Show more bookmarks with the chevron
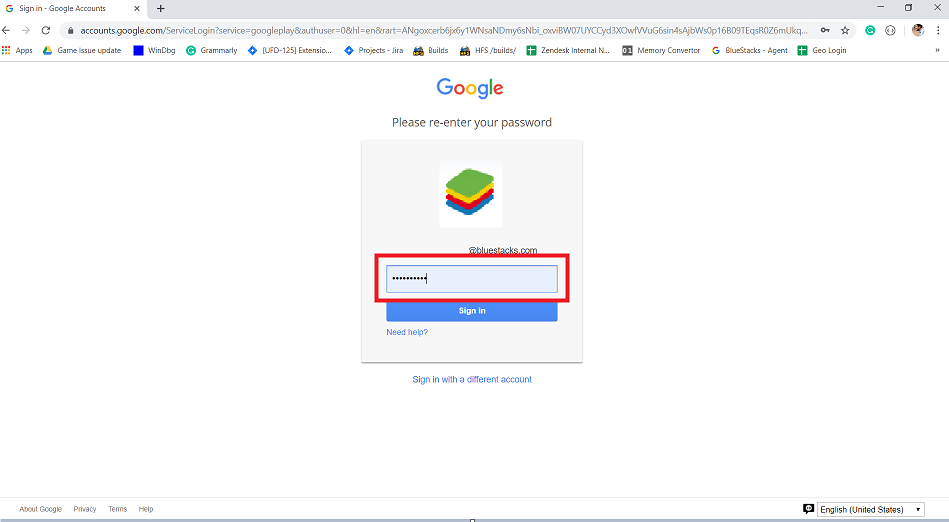The image size is (949, 522). [938, 50]
